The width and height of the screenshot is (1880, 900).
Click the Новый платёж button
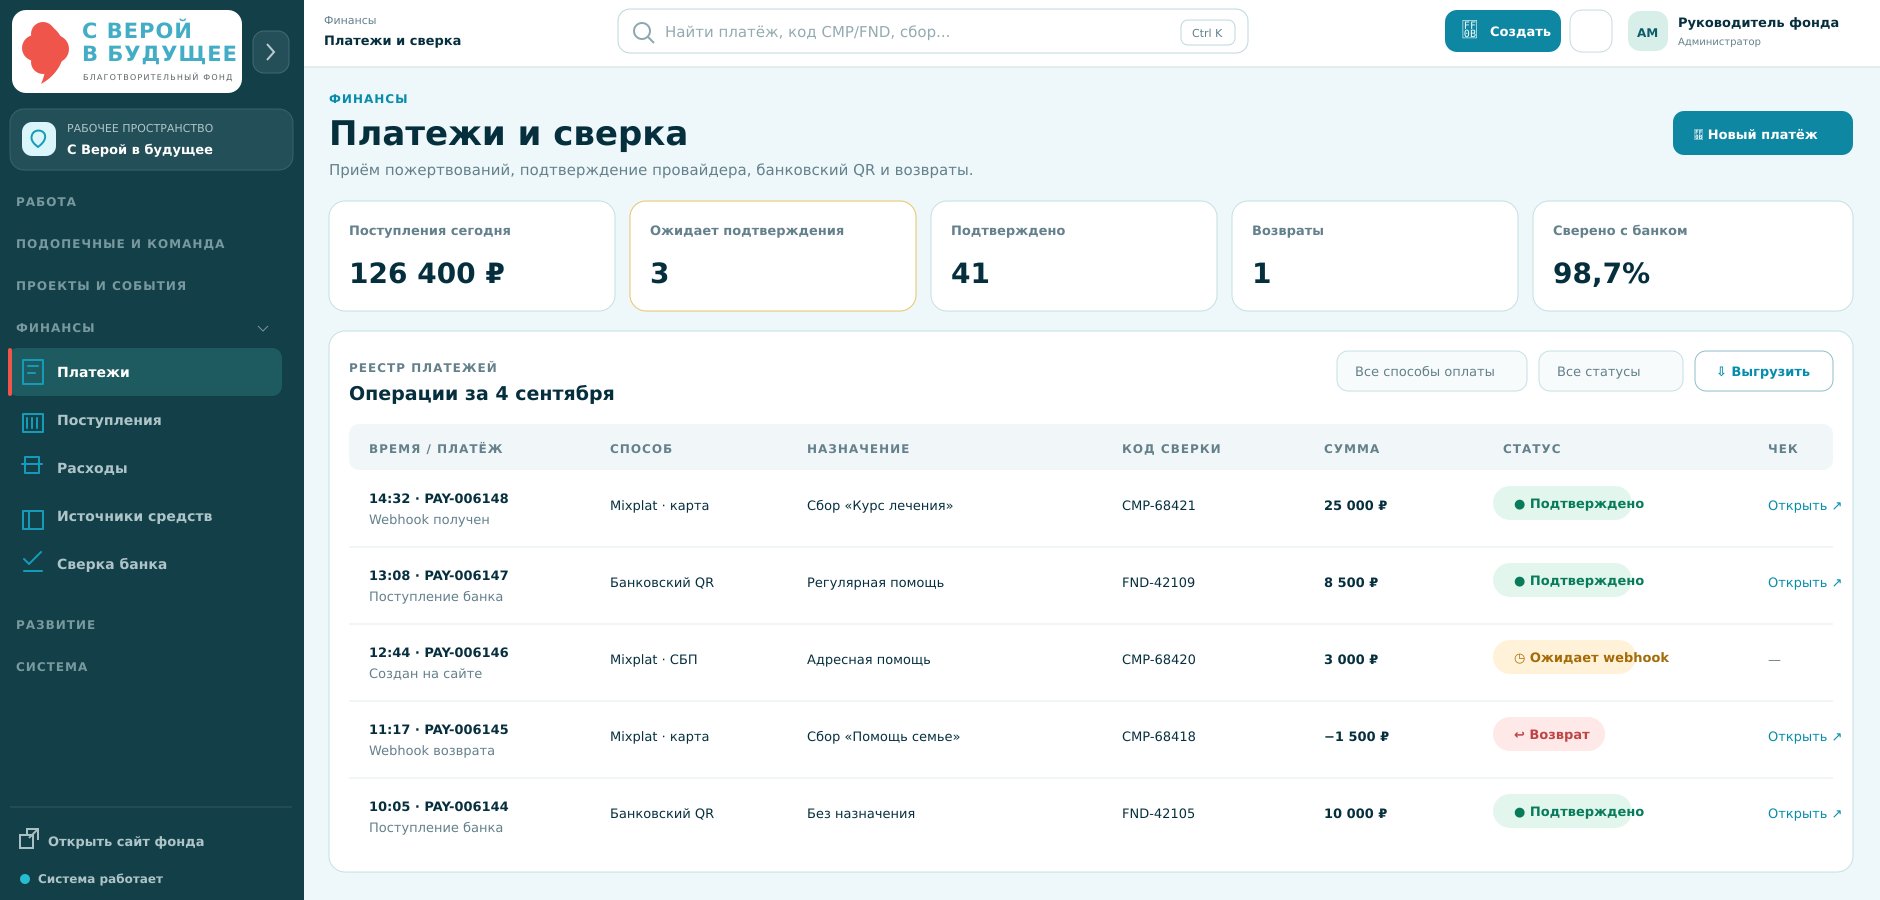1762,133
